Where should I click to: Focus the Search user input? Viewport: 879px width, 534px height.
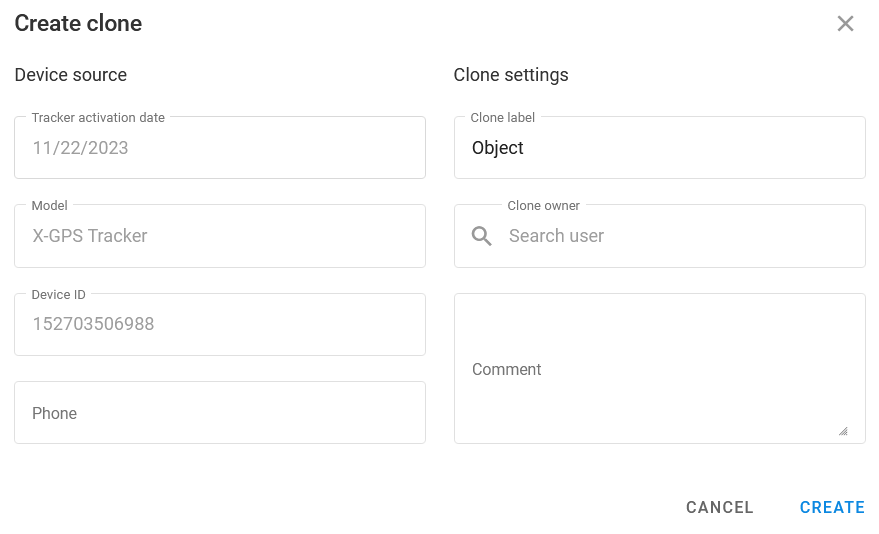coord(680,236)
